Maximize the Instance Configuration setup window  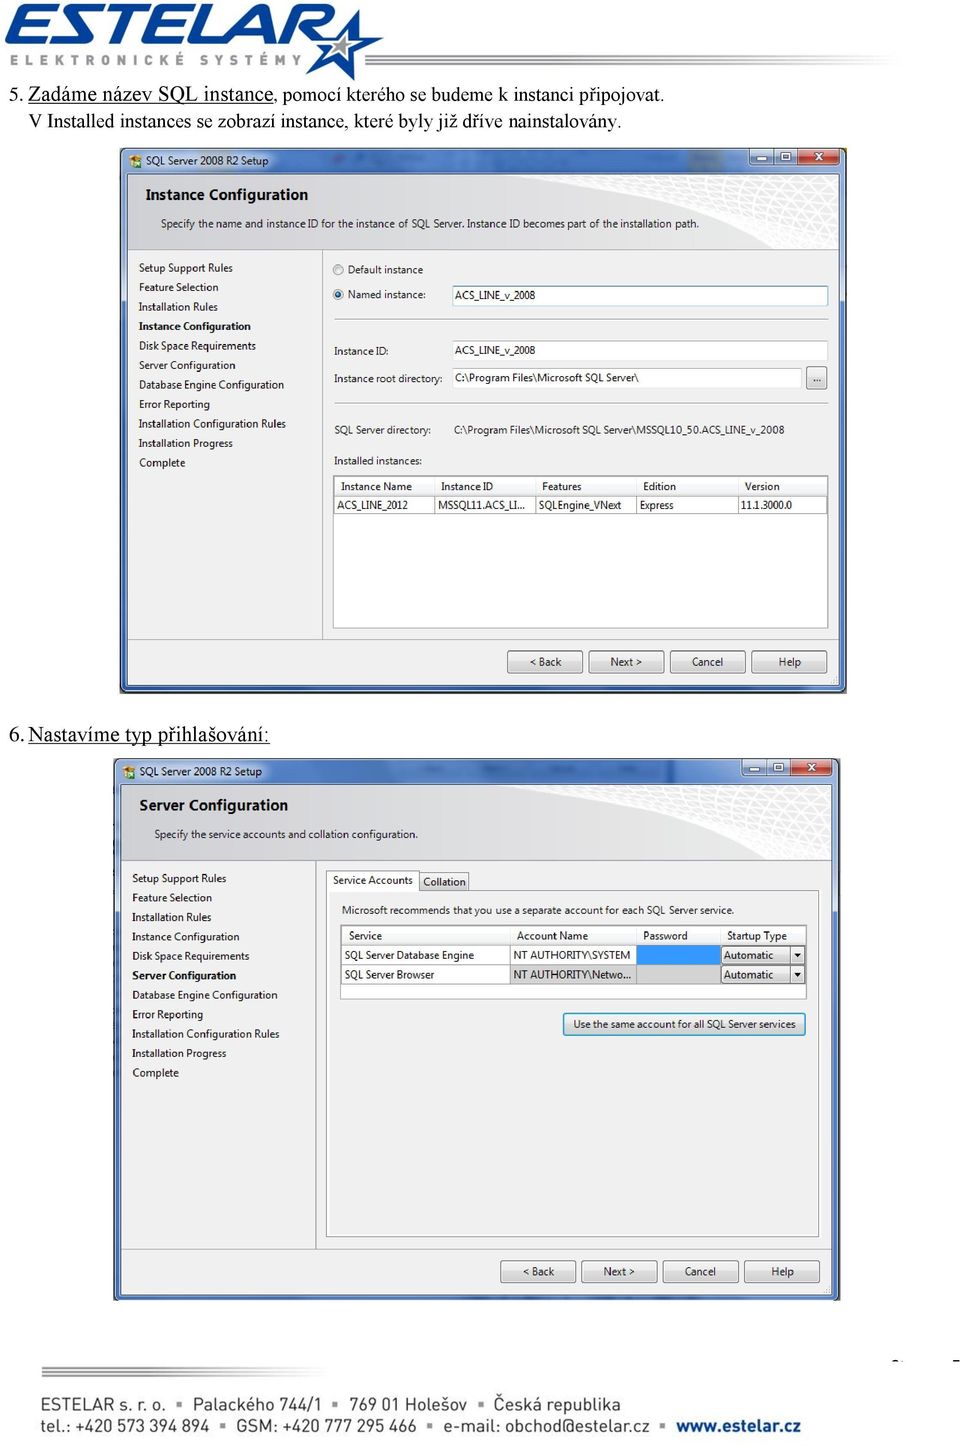[786, 157]
